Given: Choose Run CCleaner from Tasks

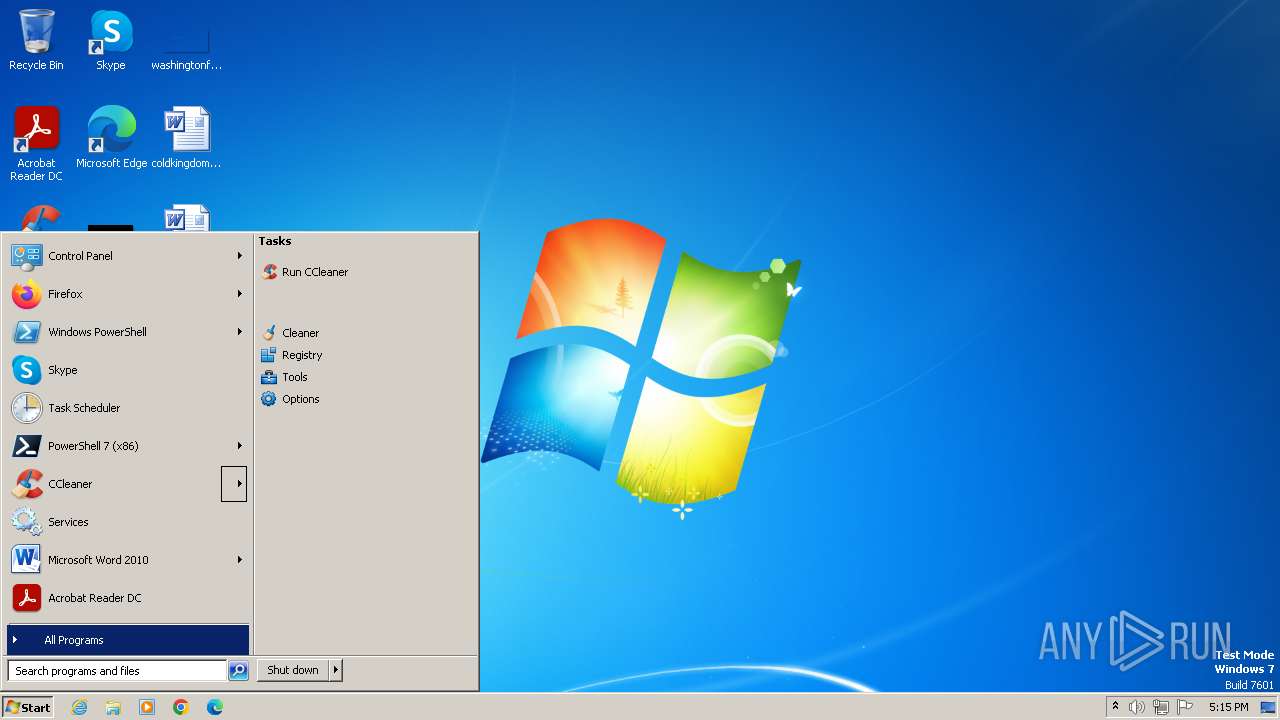Looking at the screenshot, I should click(315, 272).
